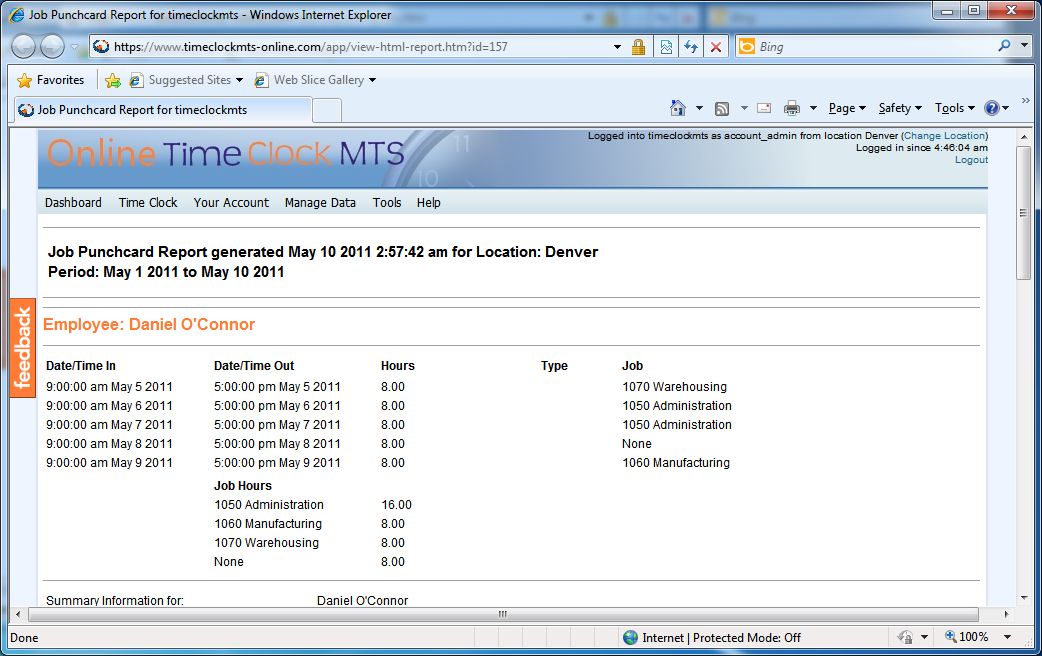This screenshot has height=656, width=1042.
Task: Click the Change Location link
Action: pos(944,136)
